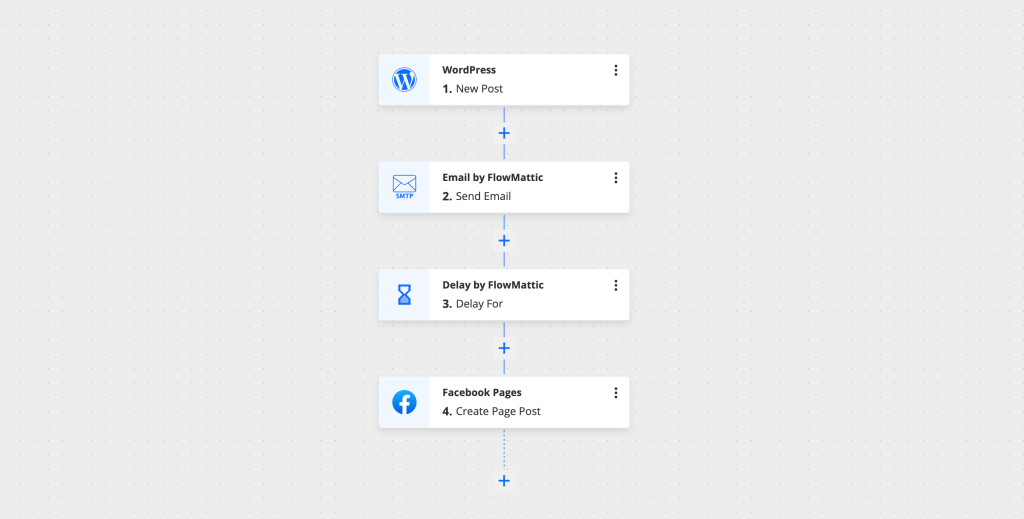The width and height of the screenshot is (1024, 519).
Task: Click the Facebook logo icon
Action: (404, 402)
